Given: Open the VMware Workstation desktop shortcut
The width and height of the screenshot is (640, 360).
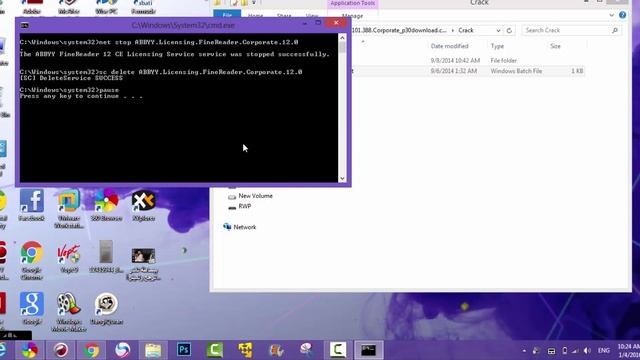Looking at the screenshot, I should (x=69, y=208).
